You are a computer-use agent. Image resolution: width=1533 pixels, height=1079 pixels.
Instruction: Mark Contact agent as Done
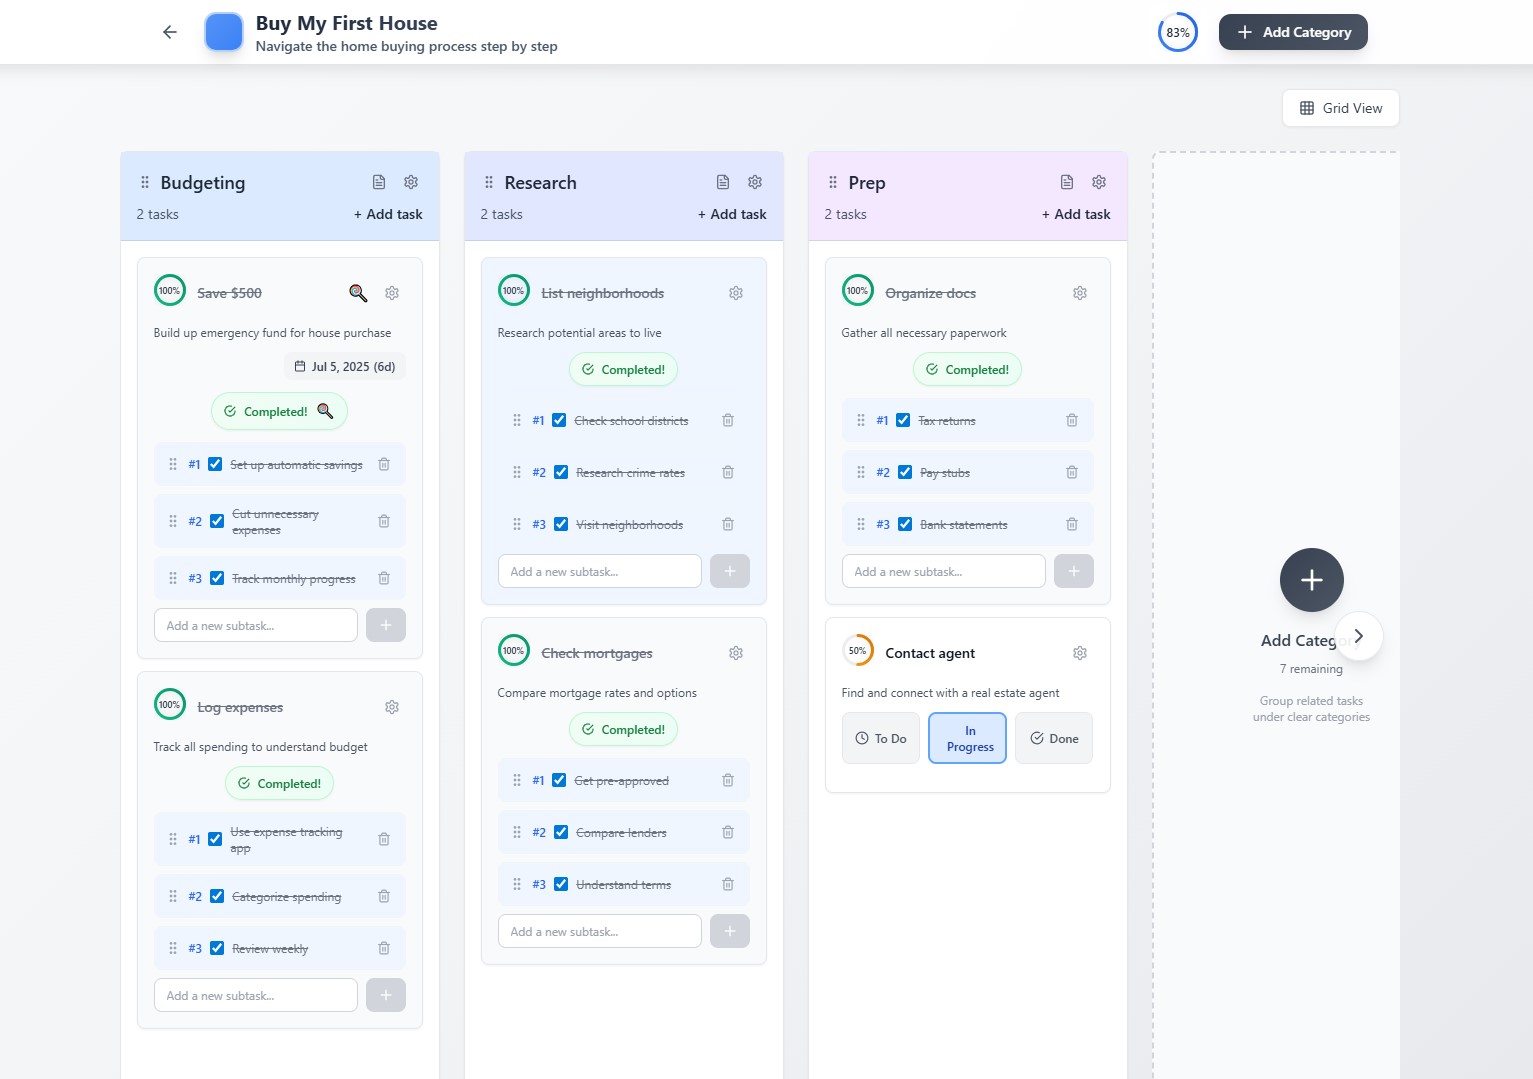click(x=1054, y=738)
